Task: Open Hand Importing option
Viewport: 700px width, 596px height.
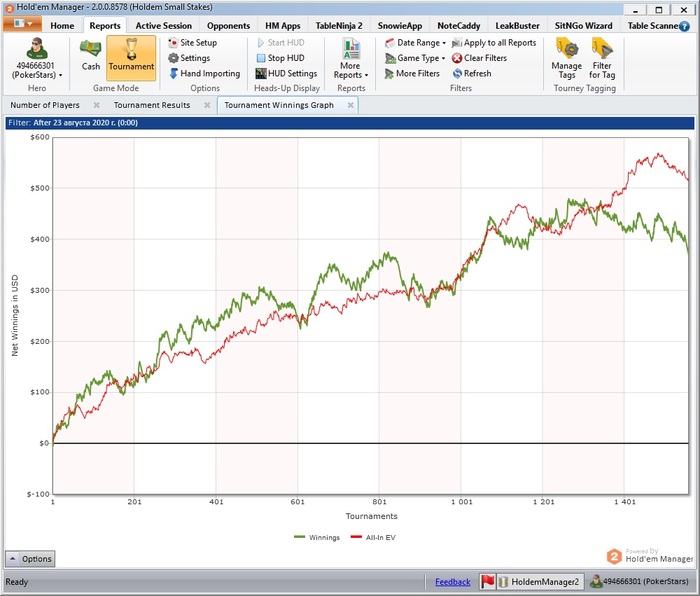Action: (204, 73)
